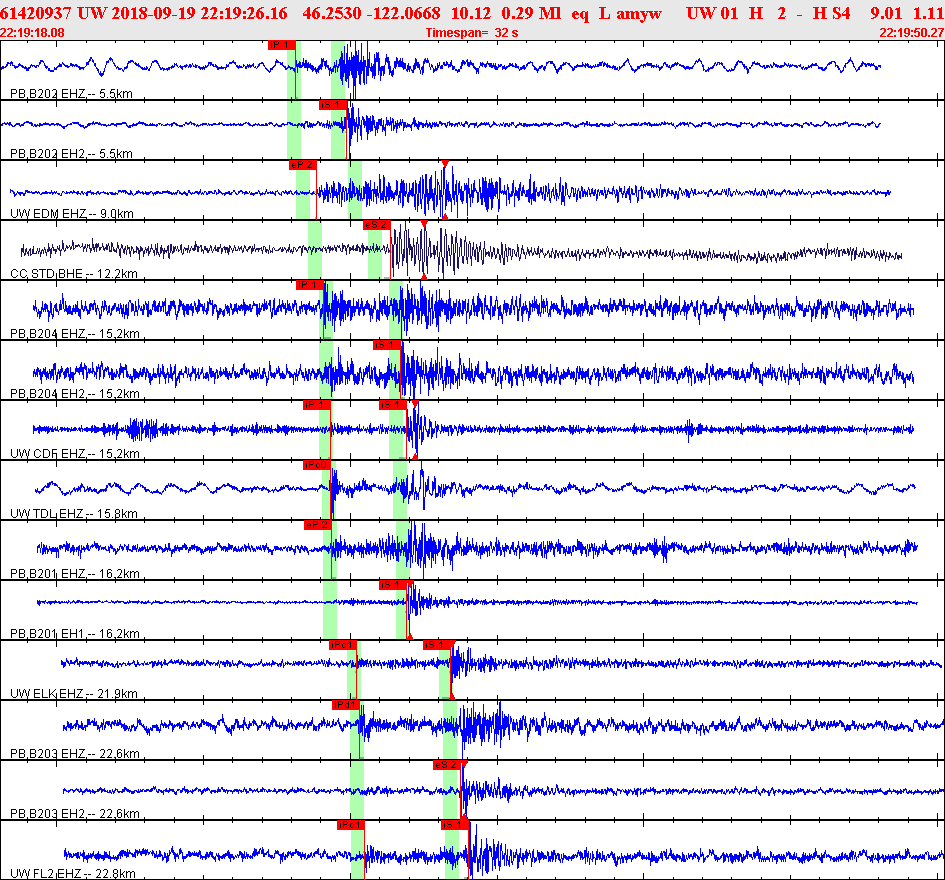Click the PB.B204 EHZ -- 15.2km station label
The image size is (945, 880).
pos(75,333)
